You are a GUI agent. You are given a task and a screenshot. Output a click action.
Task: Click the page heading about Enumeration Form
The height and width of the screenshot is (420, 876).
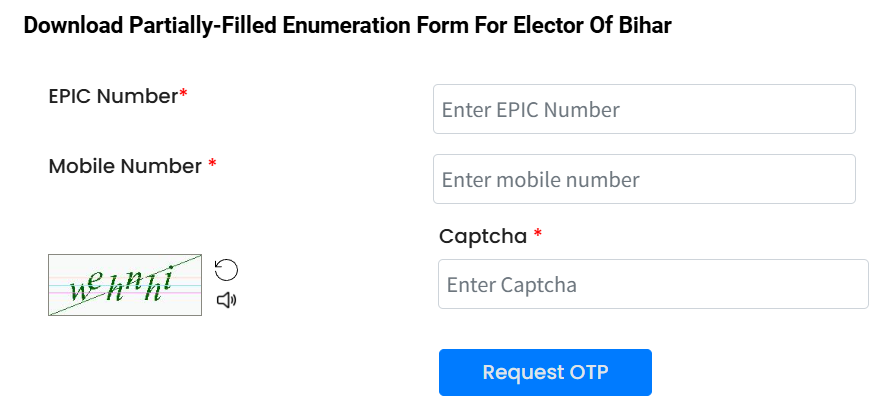tap(347, 26)
